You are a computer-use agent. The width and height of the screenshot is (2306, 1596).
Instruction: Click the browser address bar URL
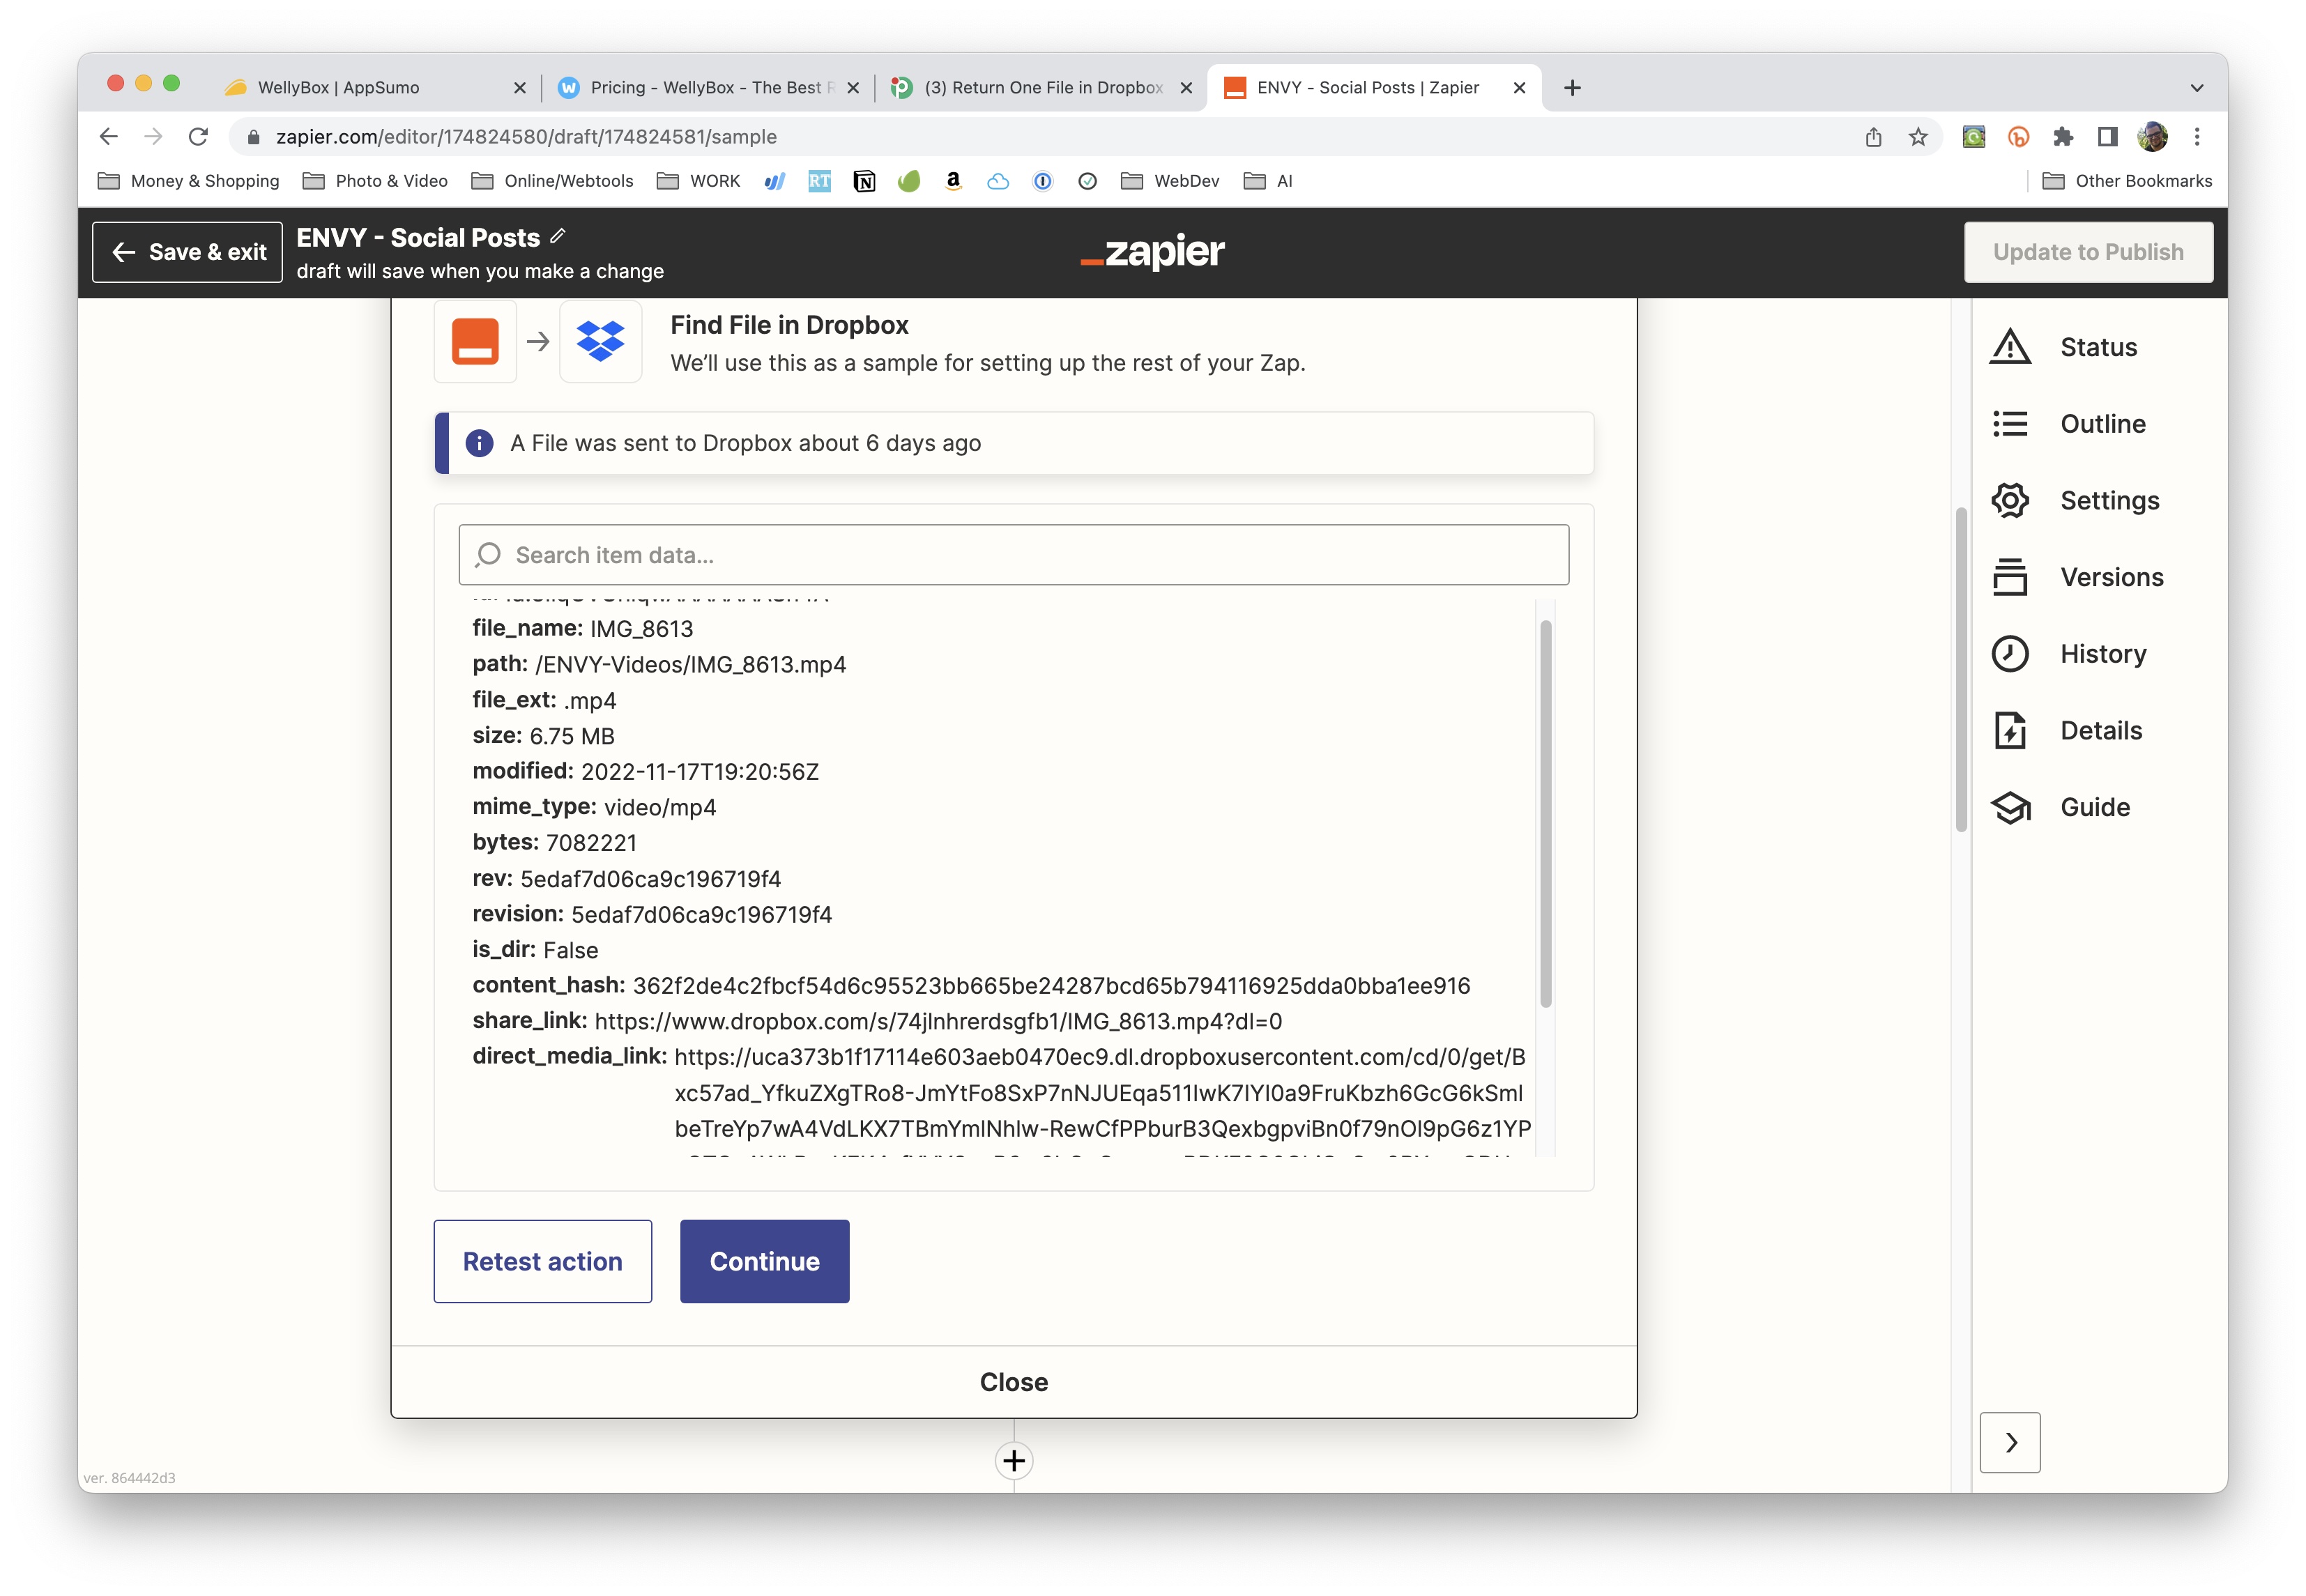pyautogui.click(x=526, y=137)
